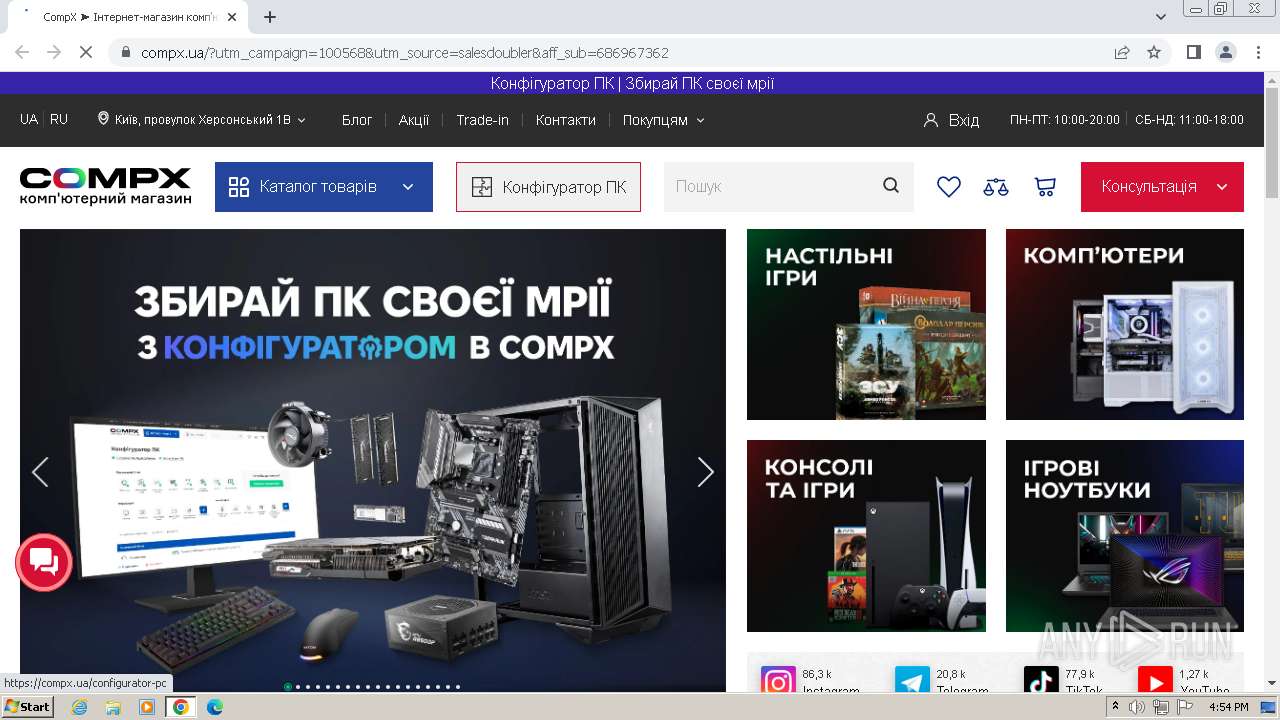1280x720 pixels.
Task: Open Microsoft Edge from taskbar
Action: point(214,707)
